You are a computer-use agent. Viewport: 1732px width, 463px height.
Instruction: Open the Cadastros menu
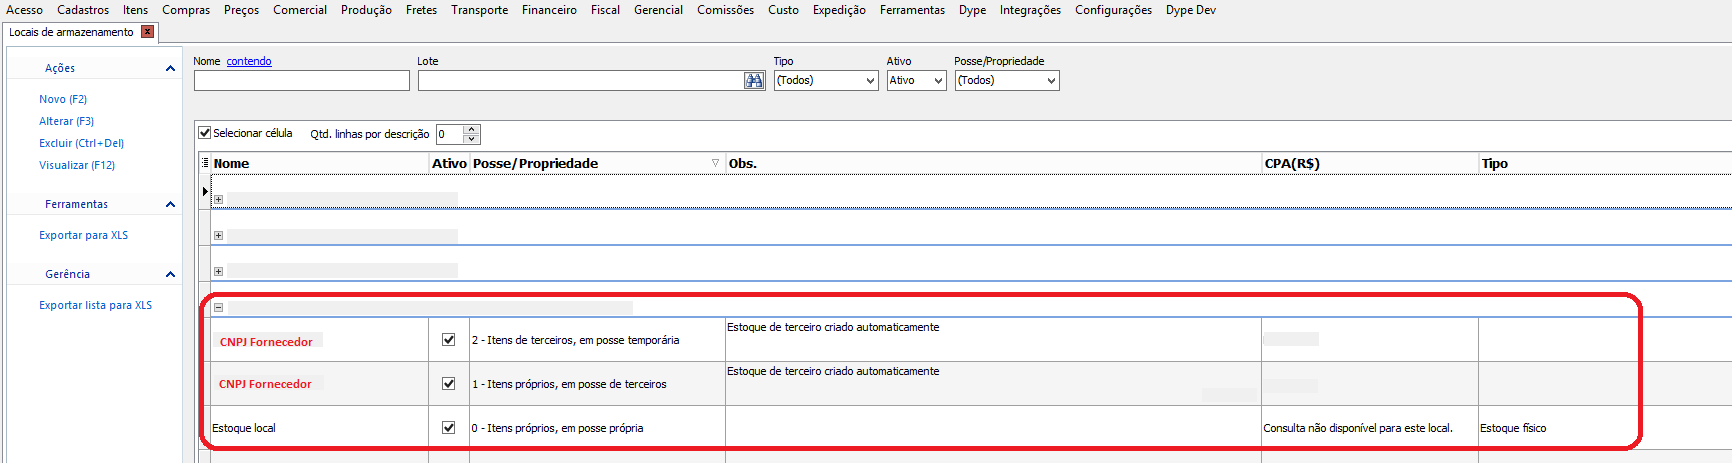[83, 10]
